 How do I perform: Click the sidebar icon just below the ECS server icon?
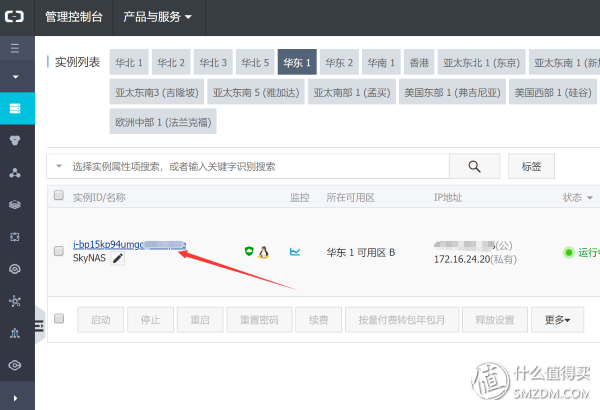click(15, 140)
